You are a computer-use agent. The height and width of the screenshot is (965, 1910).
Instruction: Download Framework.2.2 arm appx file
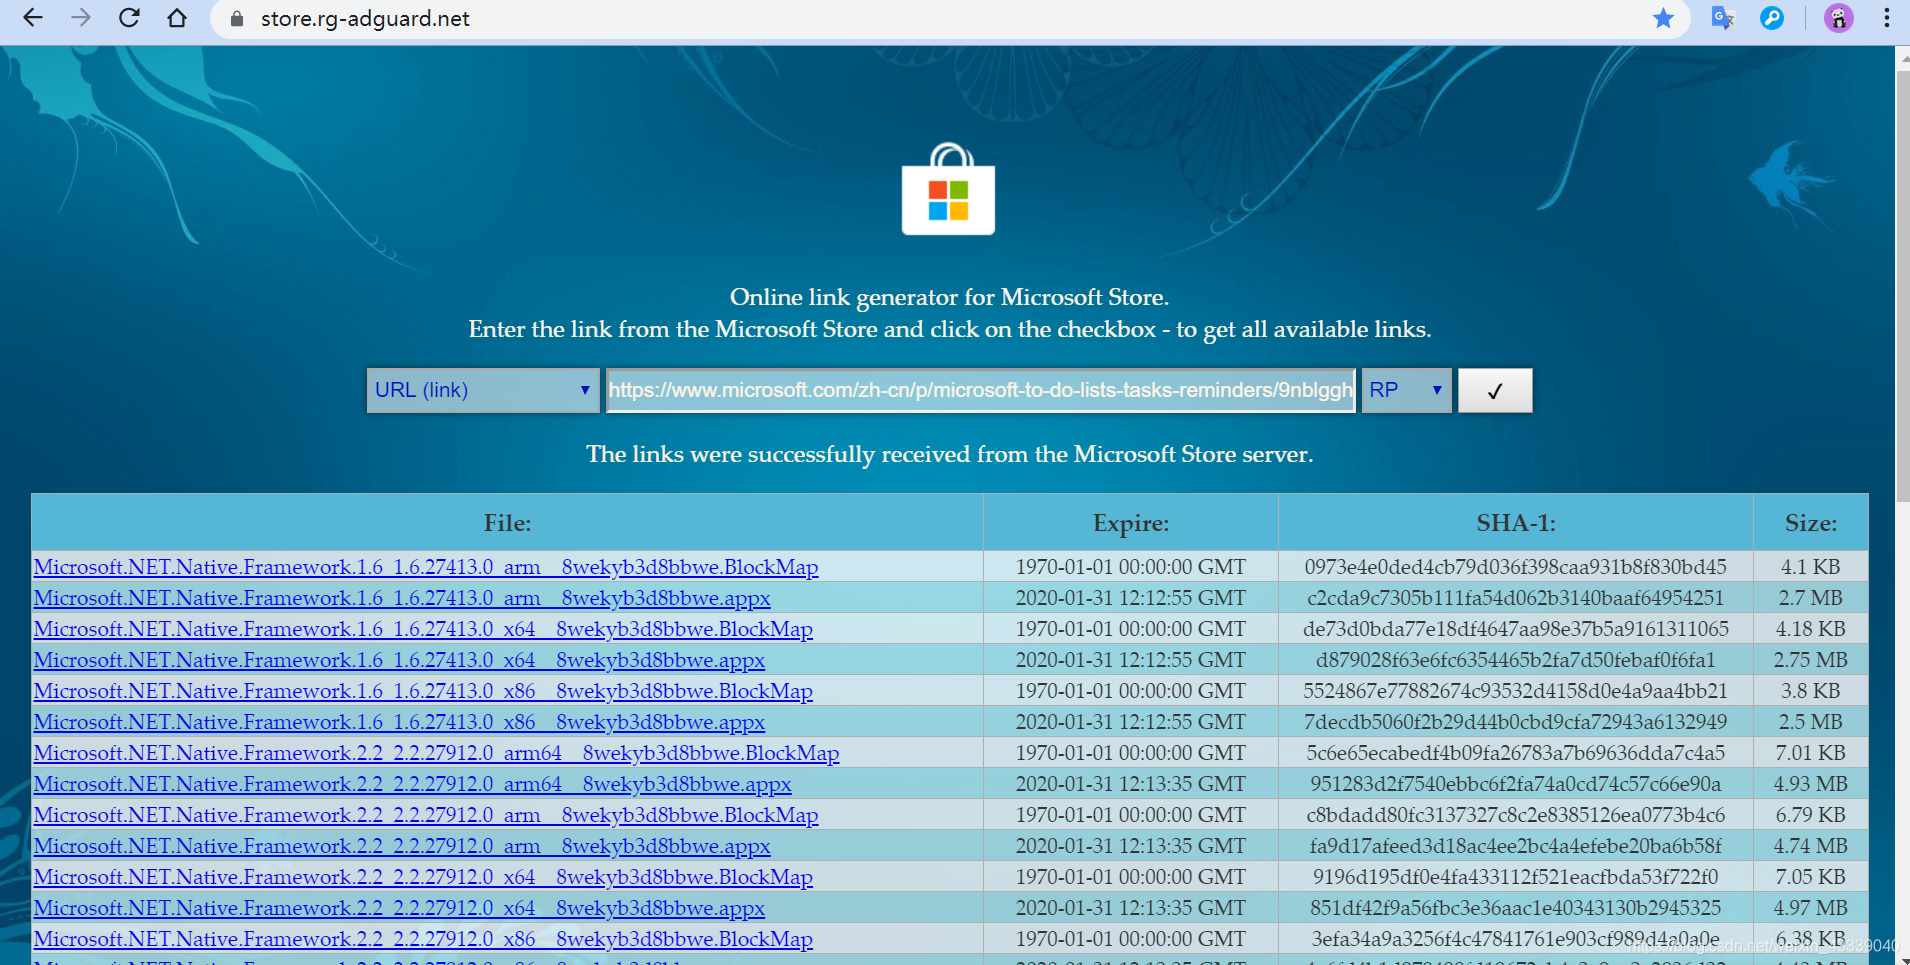click(x=402, y=846)
